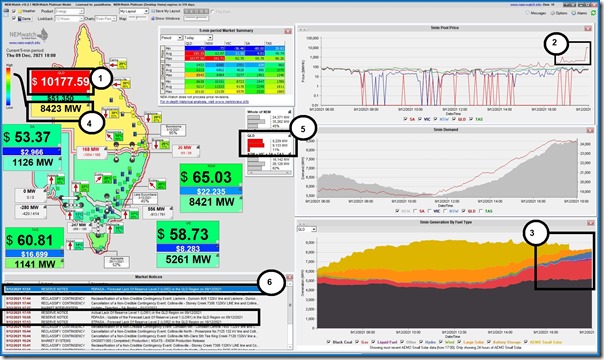Viewport: 604px width, 360px height.
Task: Toggle Battery Storage in the generation legend
Action: [489, 342]
